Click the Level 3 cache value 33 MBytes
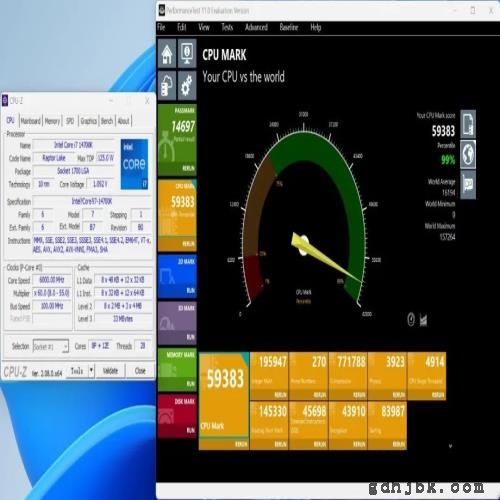The height and width of the screenshot is (500, 500). [x=123, y=319]
